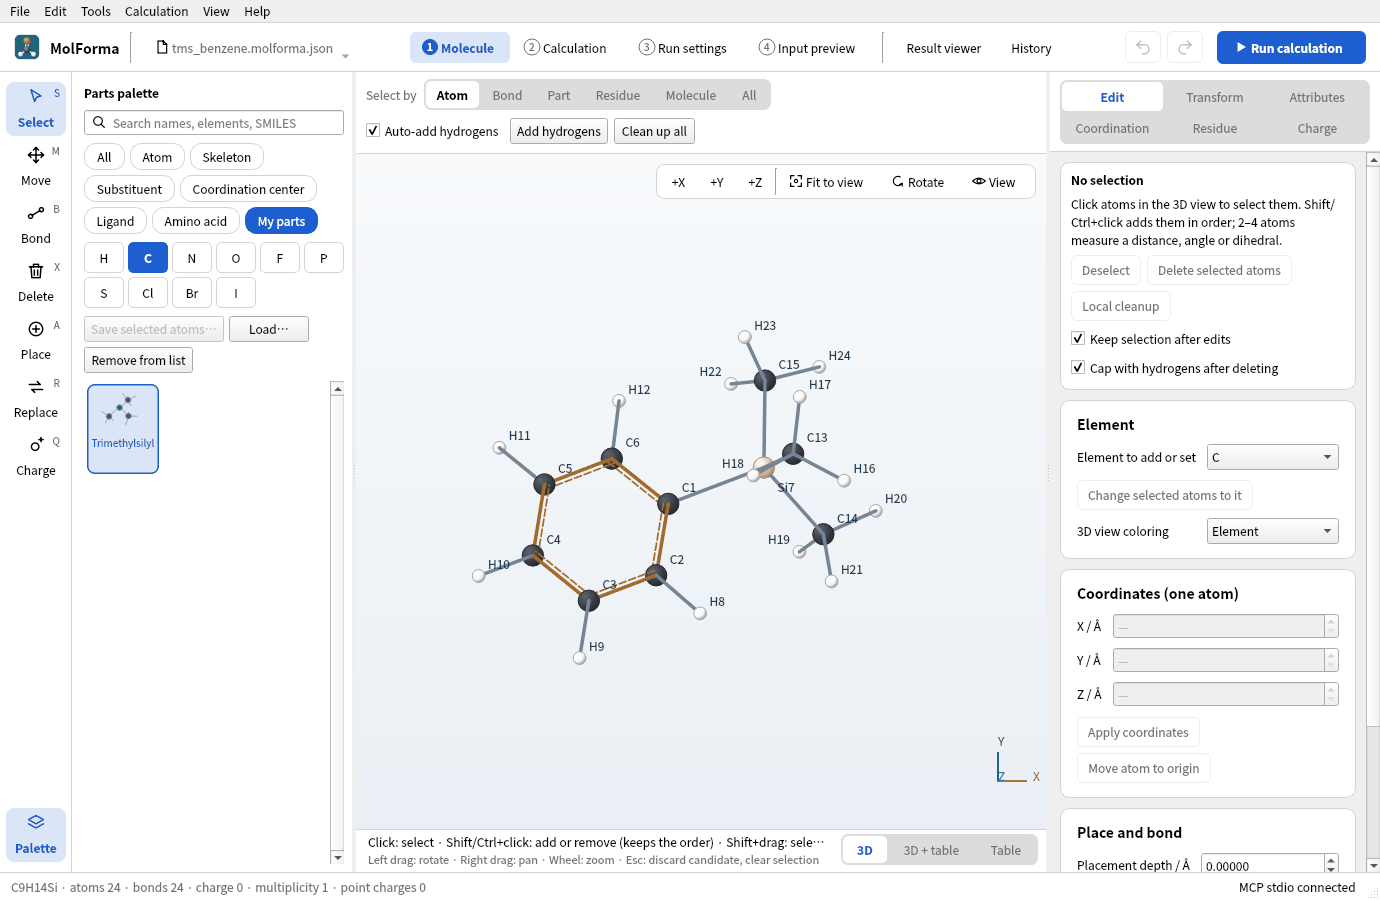Image resolution: width=1380 pixels, height=900 pixels.
Task: Switch to the Move tool
Action: (36, 166)
